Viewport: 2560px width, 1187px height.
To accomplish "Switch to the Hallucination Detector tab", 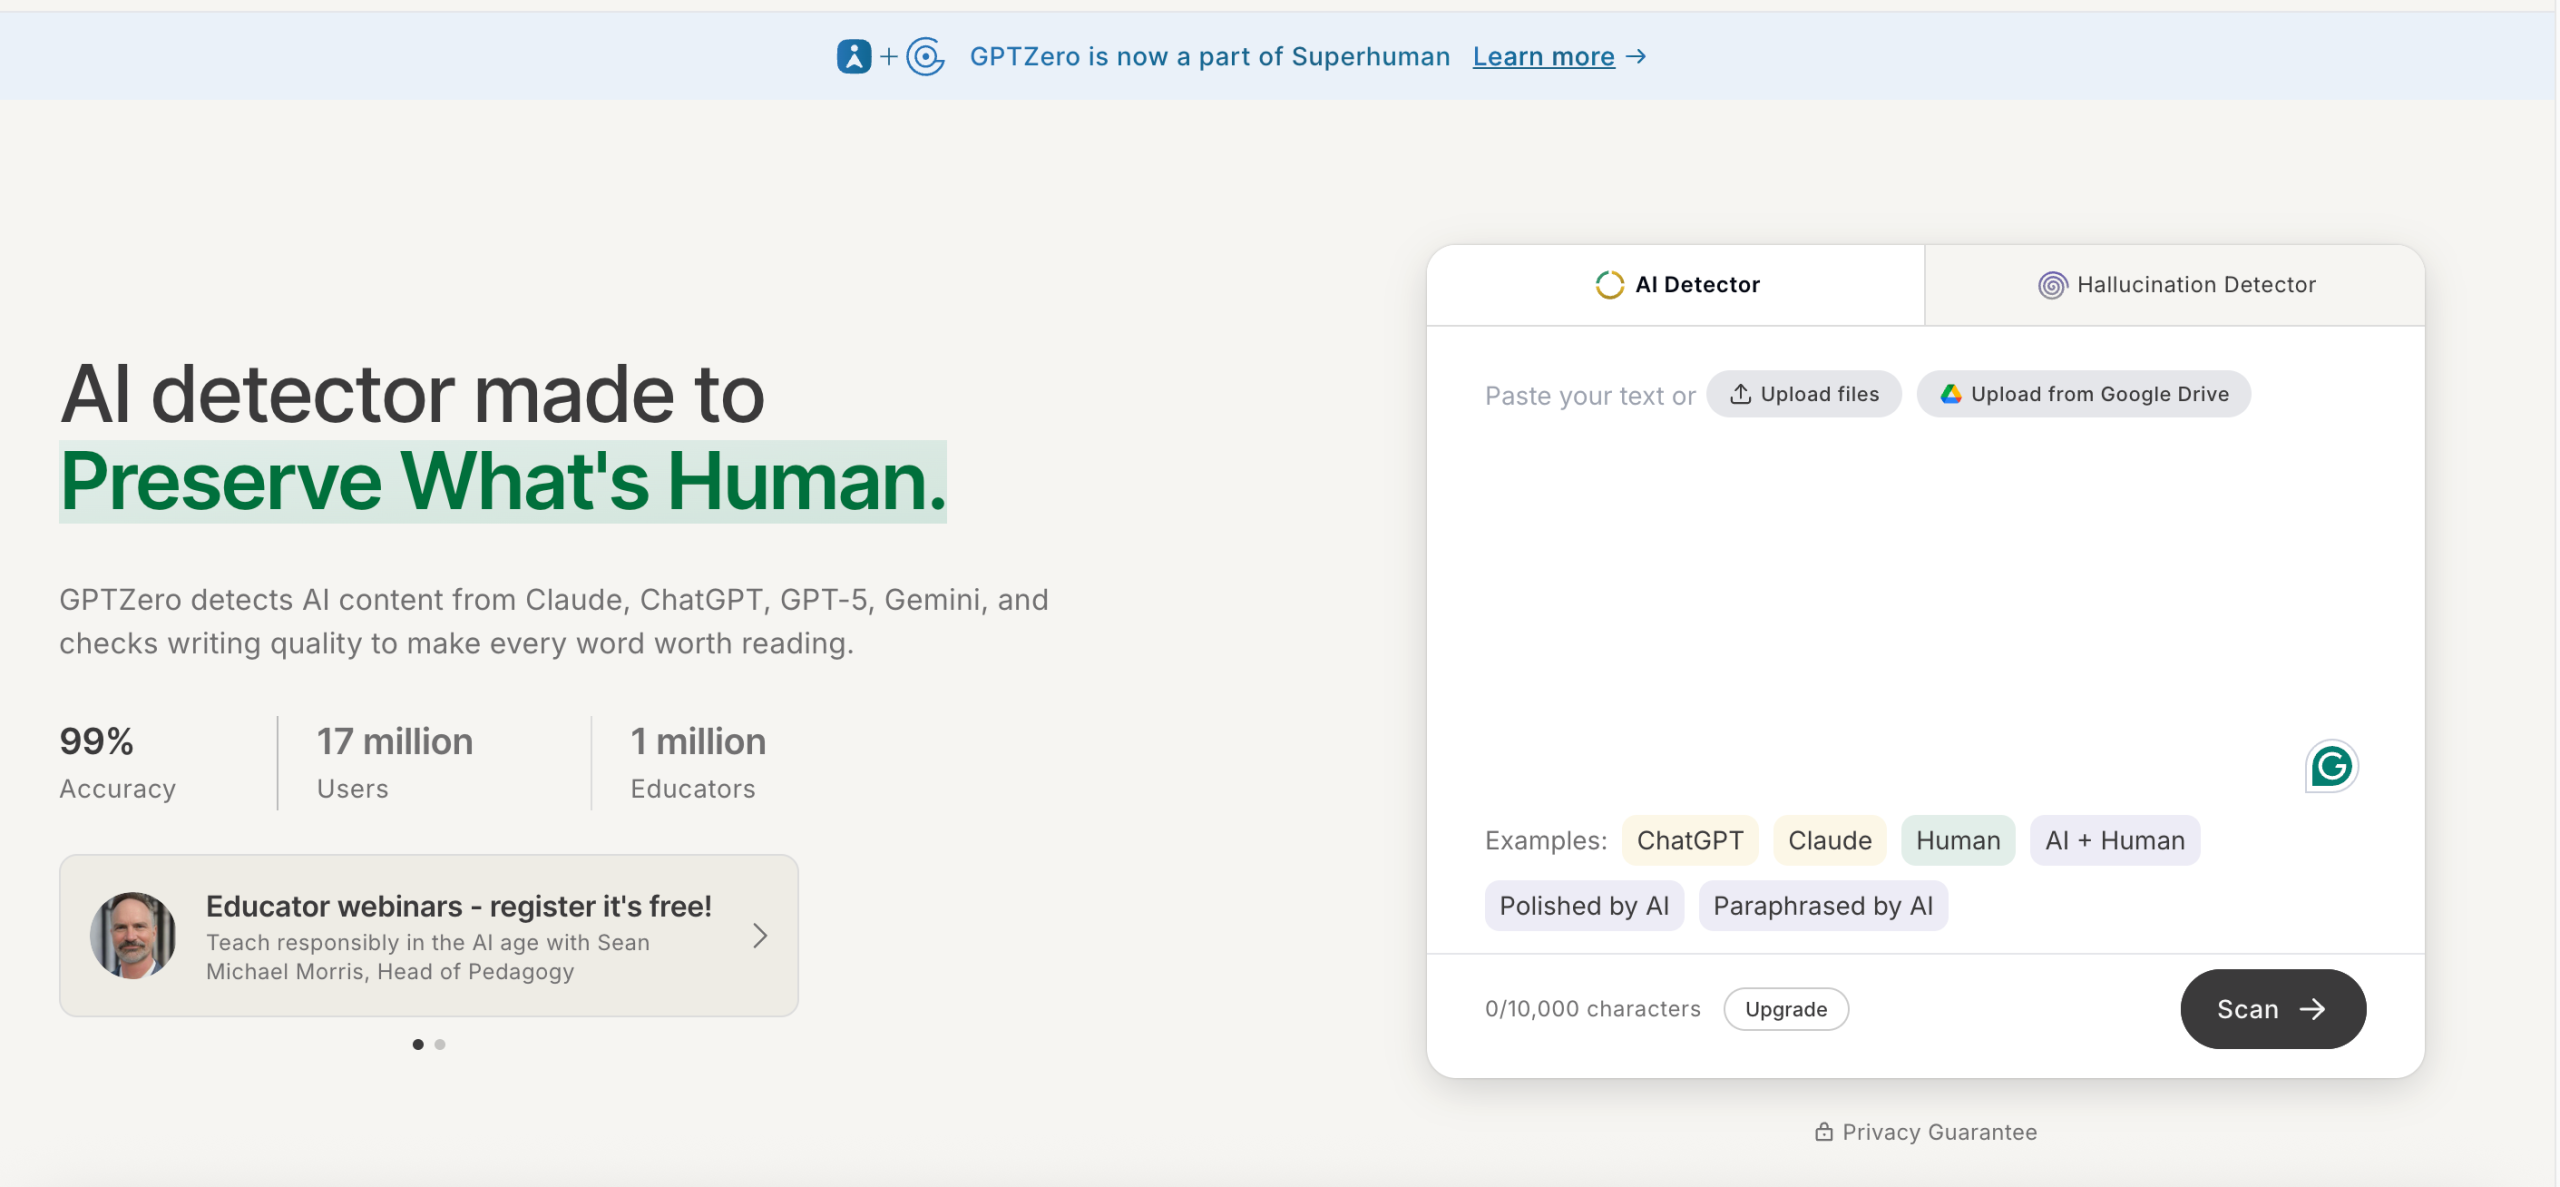I will click(2176, 285).
